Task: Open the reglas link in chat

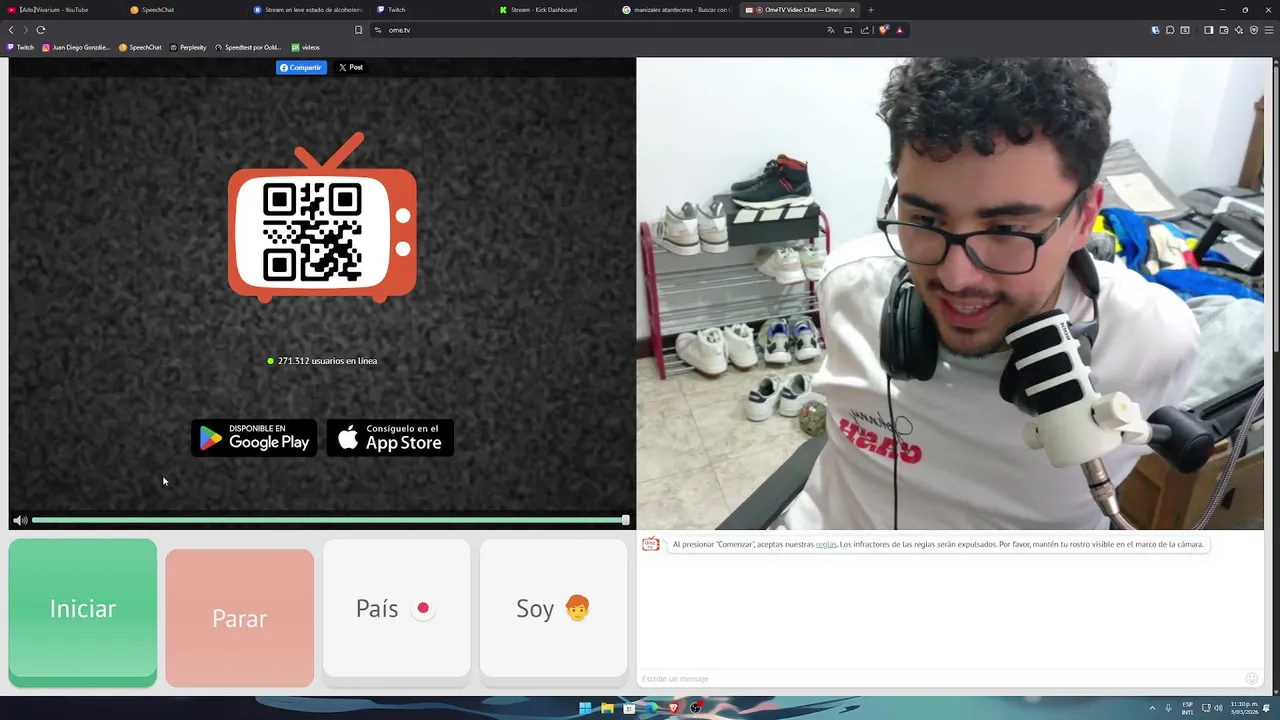Action: coord(826,544)
